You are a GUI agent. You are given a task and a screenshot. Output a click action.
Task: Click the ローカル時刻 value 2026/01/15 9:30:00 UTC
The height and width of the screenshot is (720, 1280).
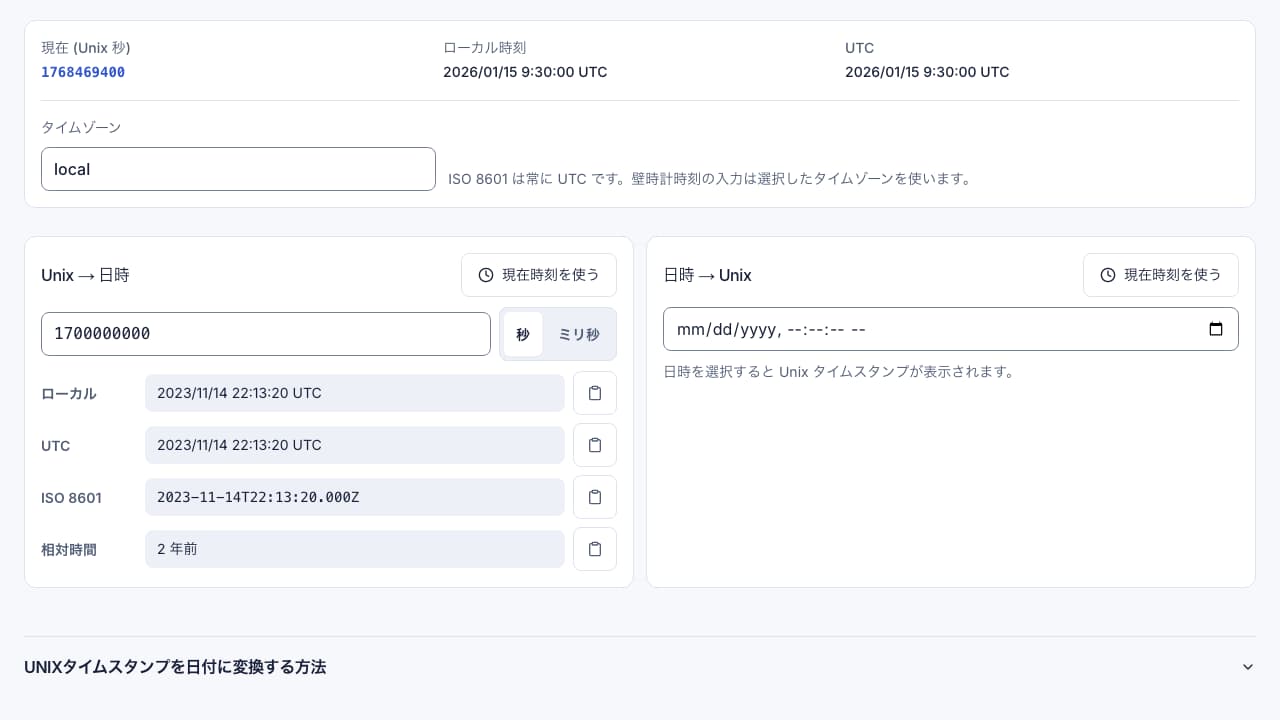[x=525, y=72]
